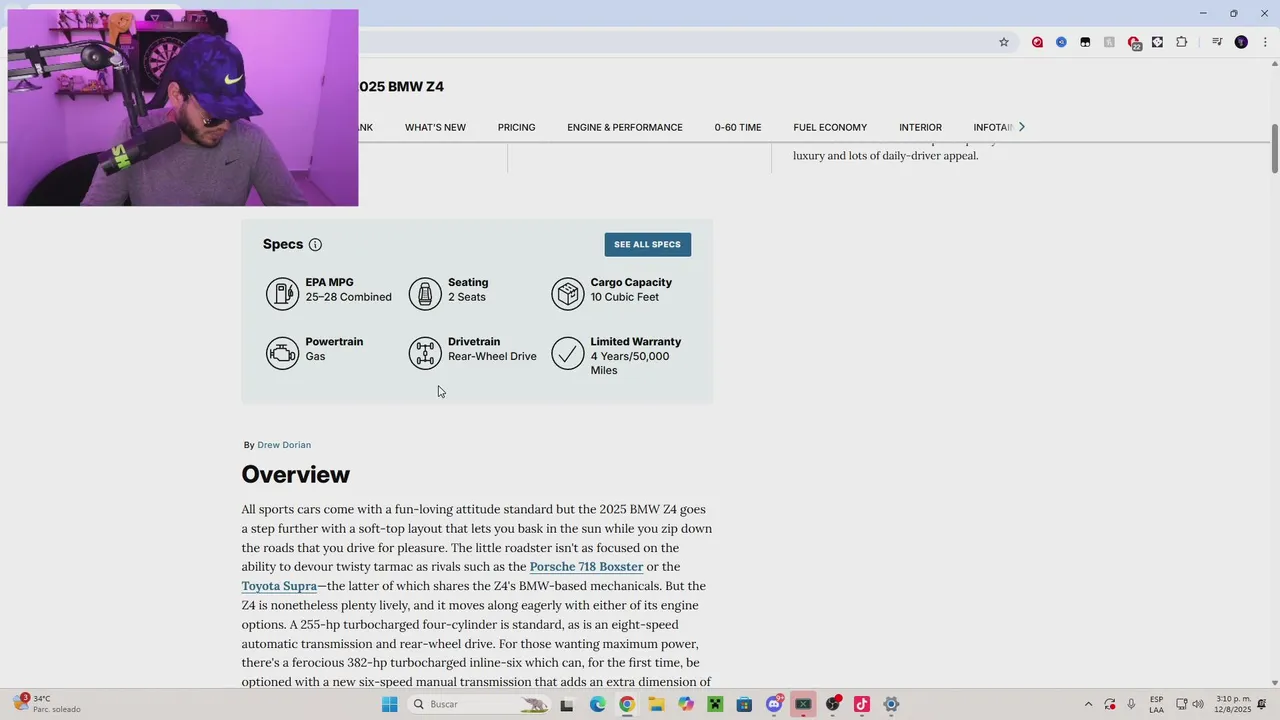
Task: Click the Specs info icon
Action: [315, 244]
